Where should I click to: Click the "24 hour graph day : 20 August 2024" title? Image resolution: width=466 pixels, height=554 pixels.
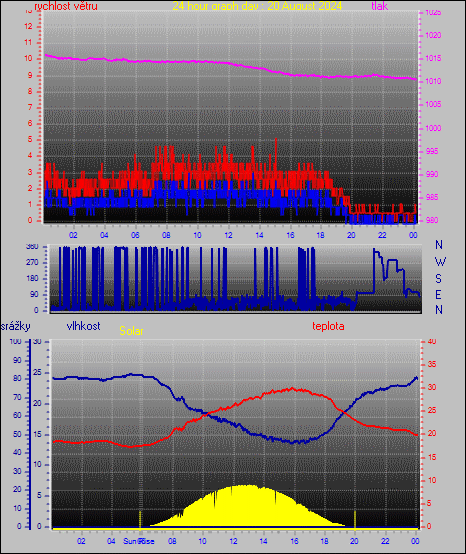(x=257, y=6)
